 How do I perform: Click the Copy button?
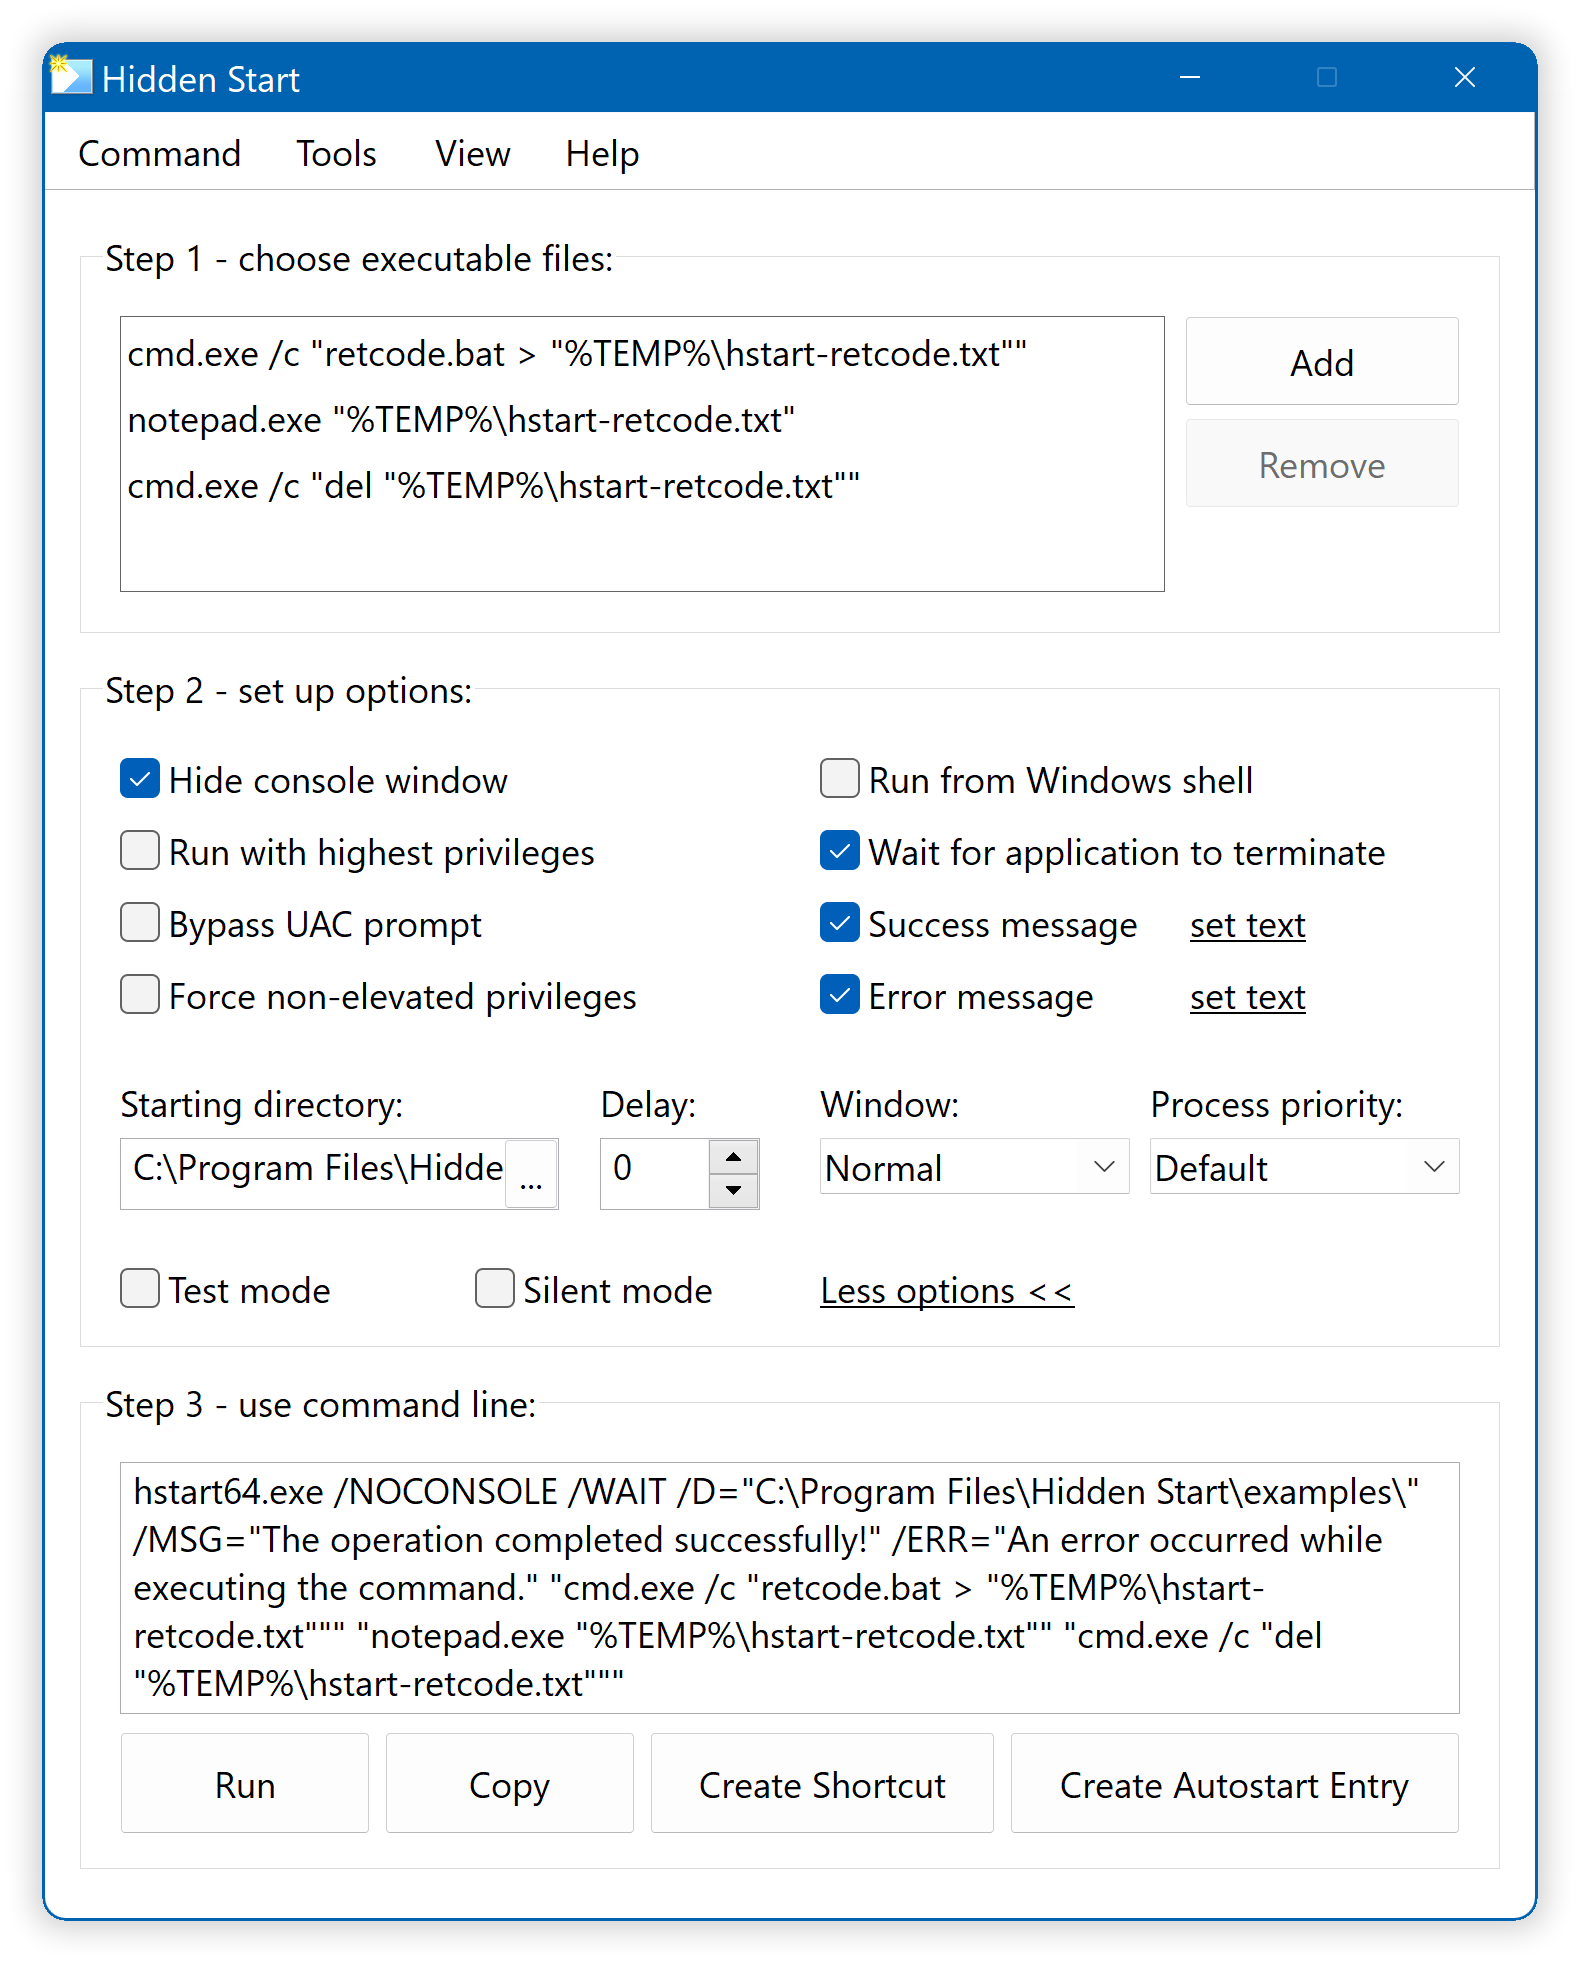click(509, 1784)
